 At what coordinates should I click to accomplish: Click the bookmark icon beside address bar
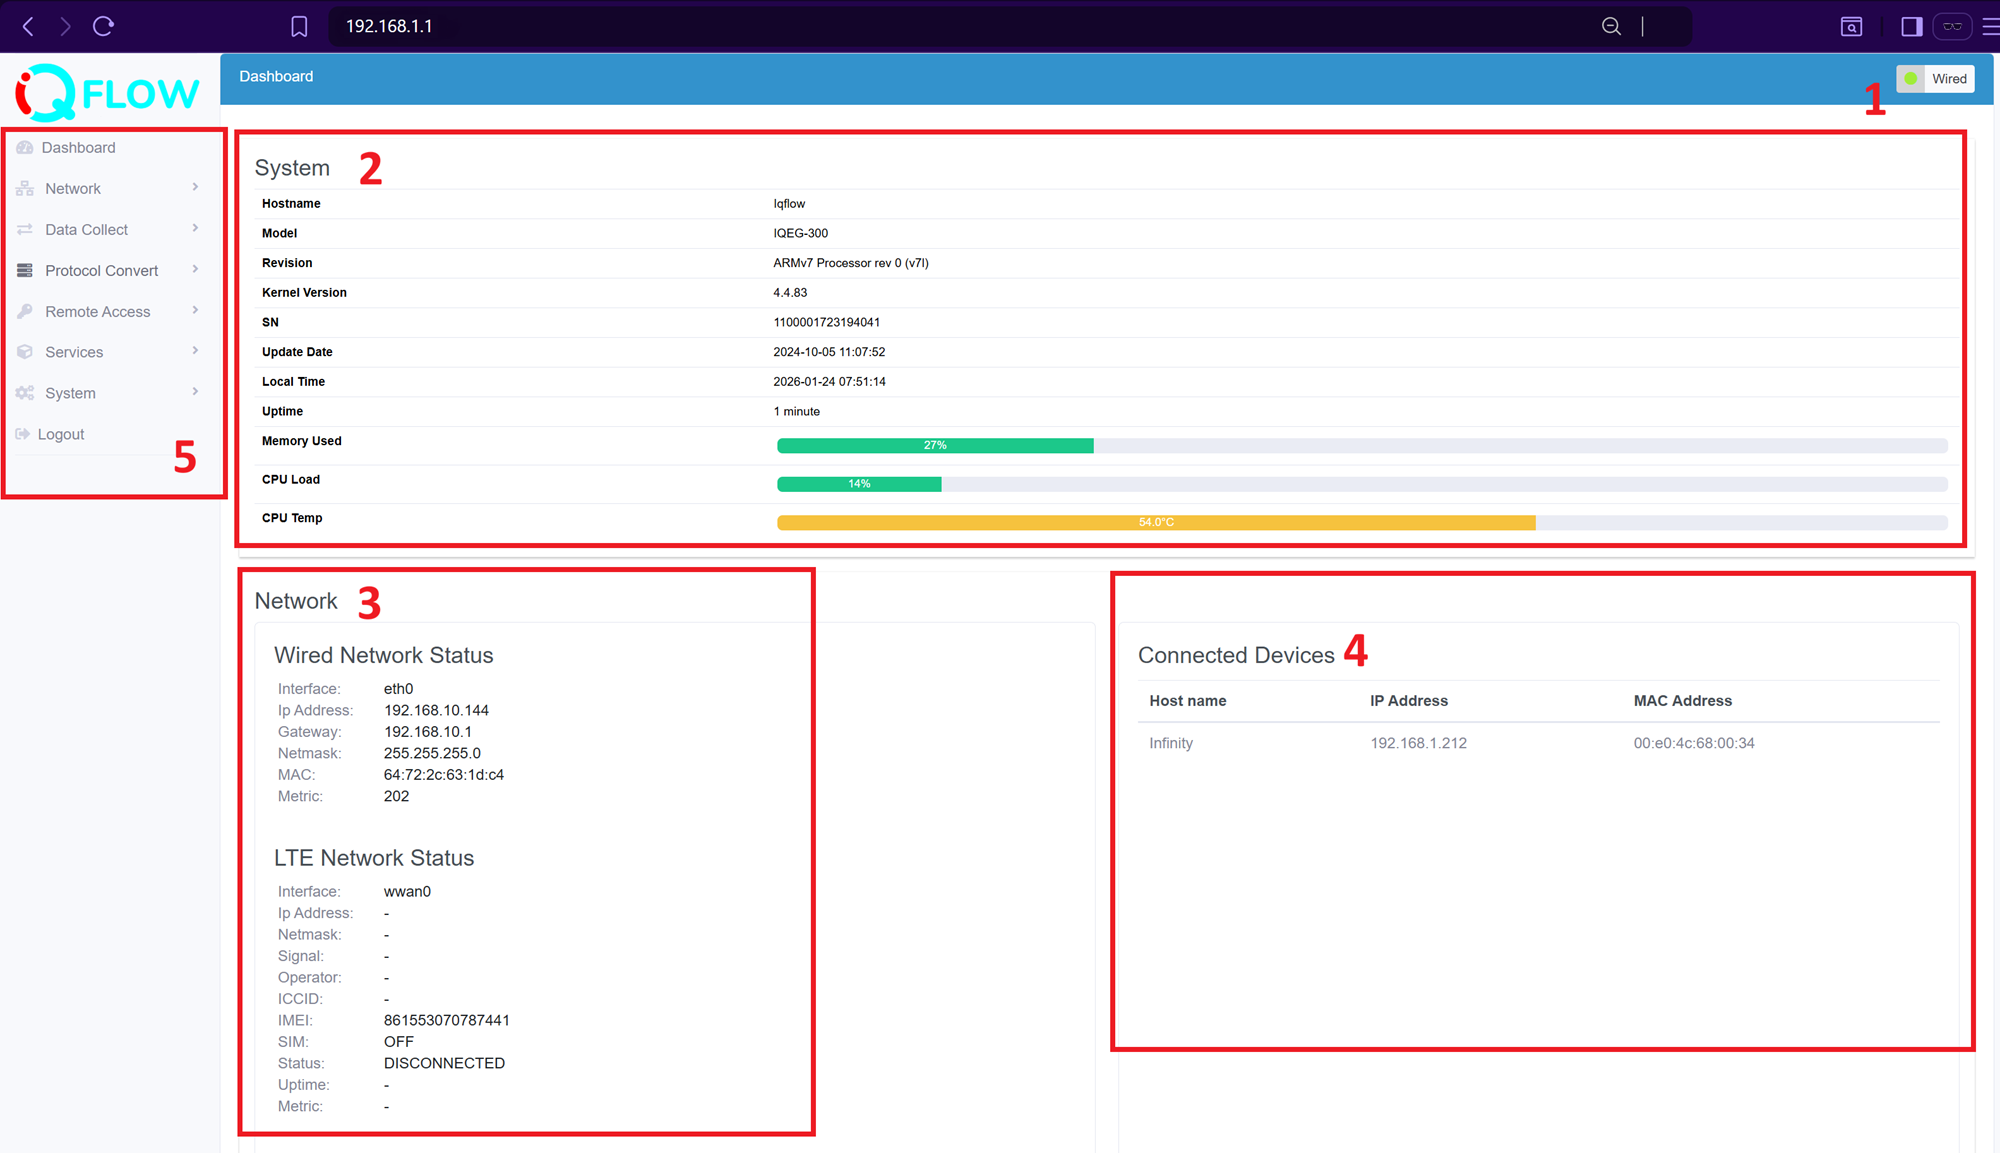point(299,27)
